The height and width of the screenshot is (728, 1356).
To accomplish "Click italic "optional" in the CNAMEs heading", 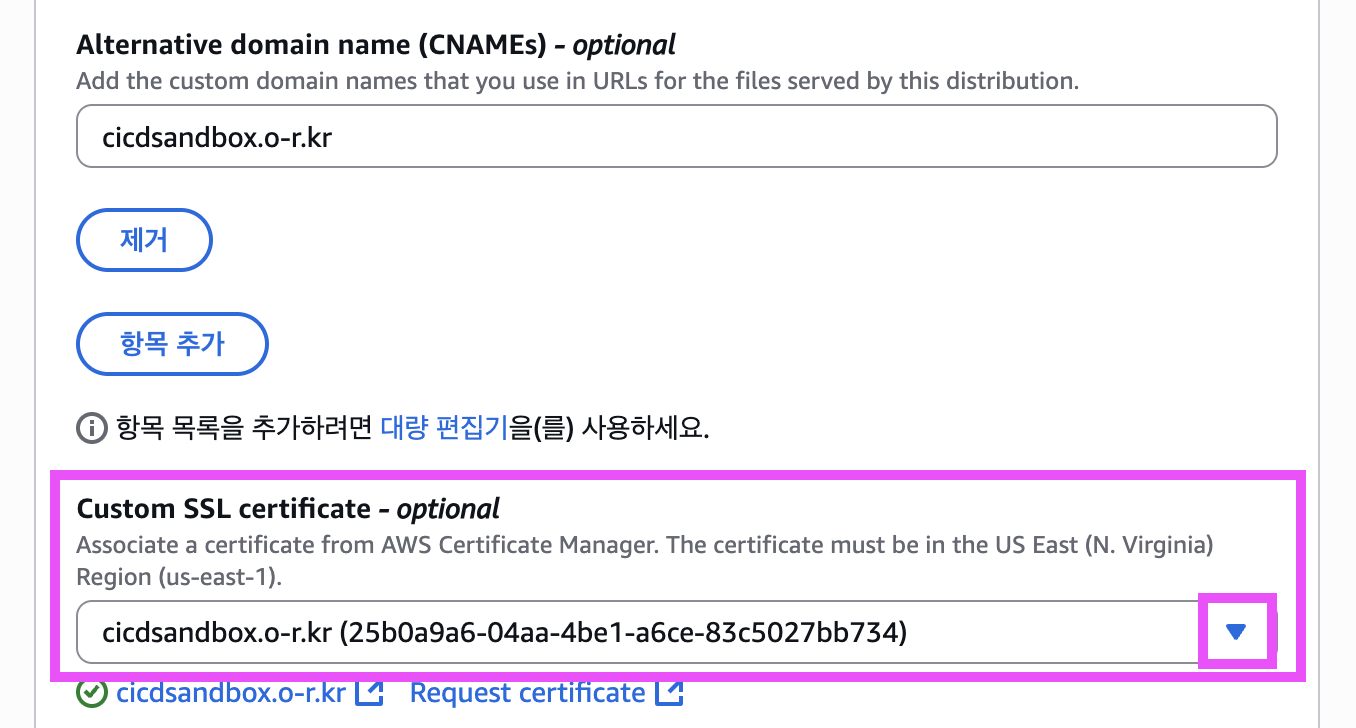I will tap(624, 45).
